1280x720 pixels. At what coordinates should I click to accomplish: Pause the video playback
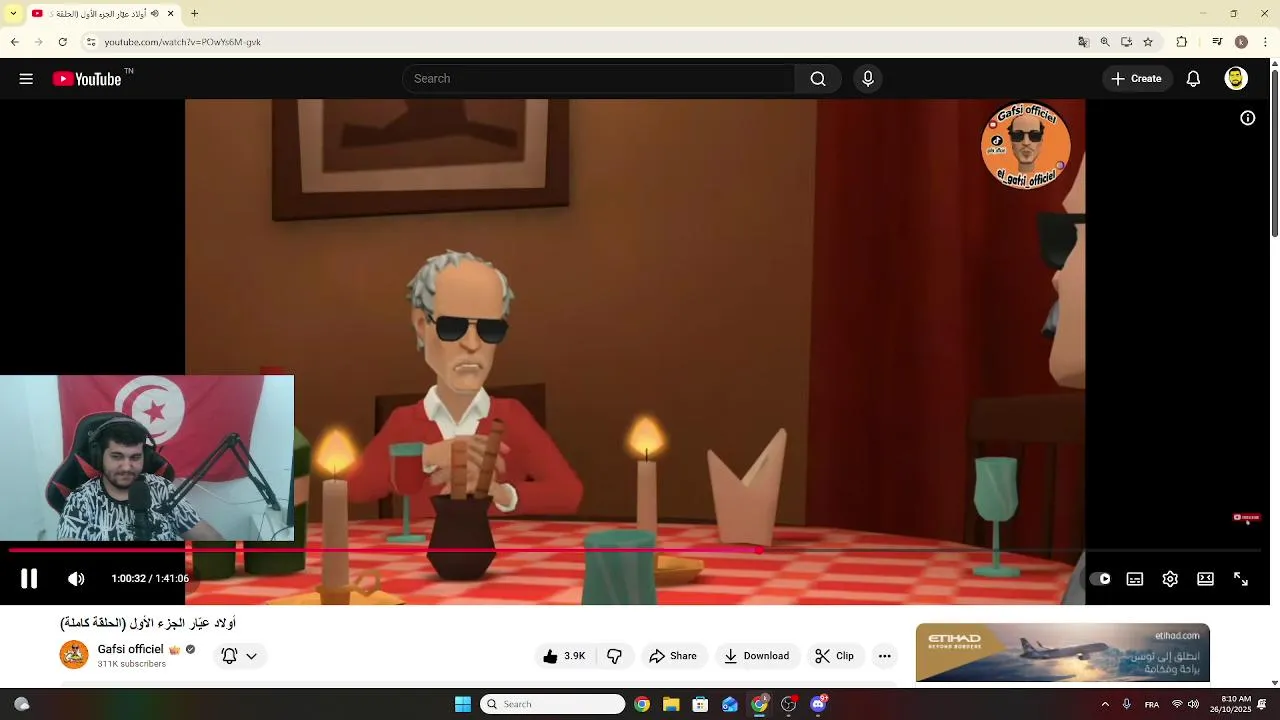coord(29,578)
